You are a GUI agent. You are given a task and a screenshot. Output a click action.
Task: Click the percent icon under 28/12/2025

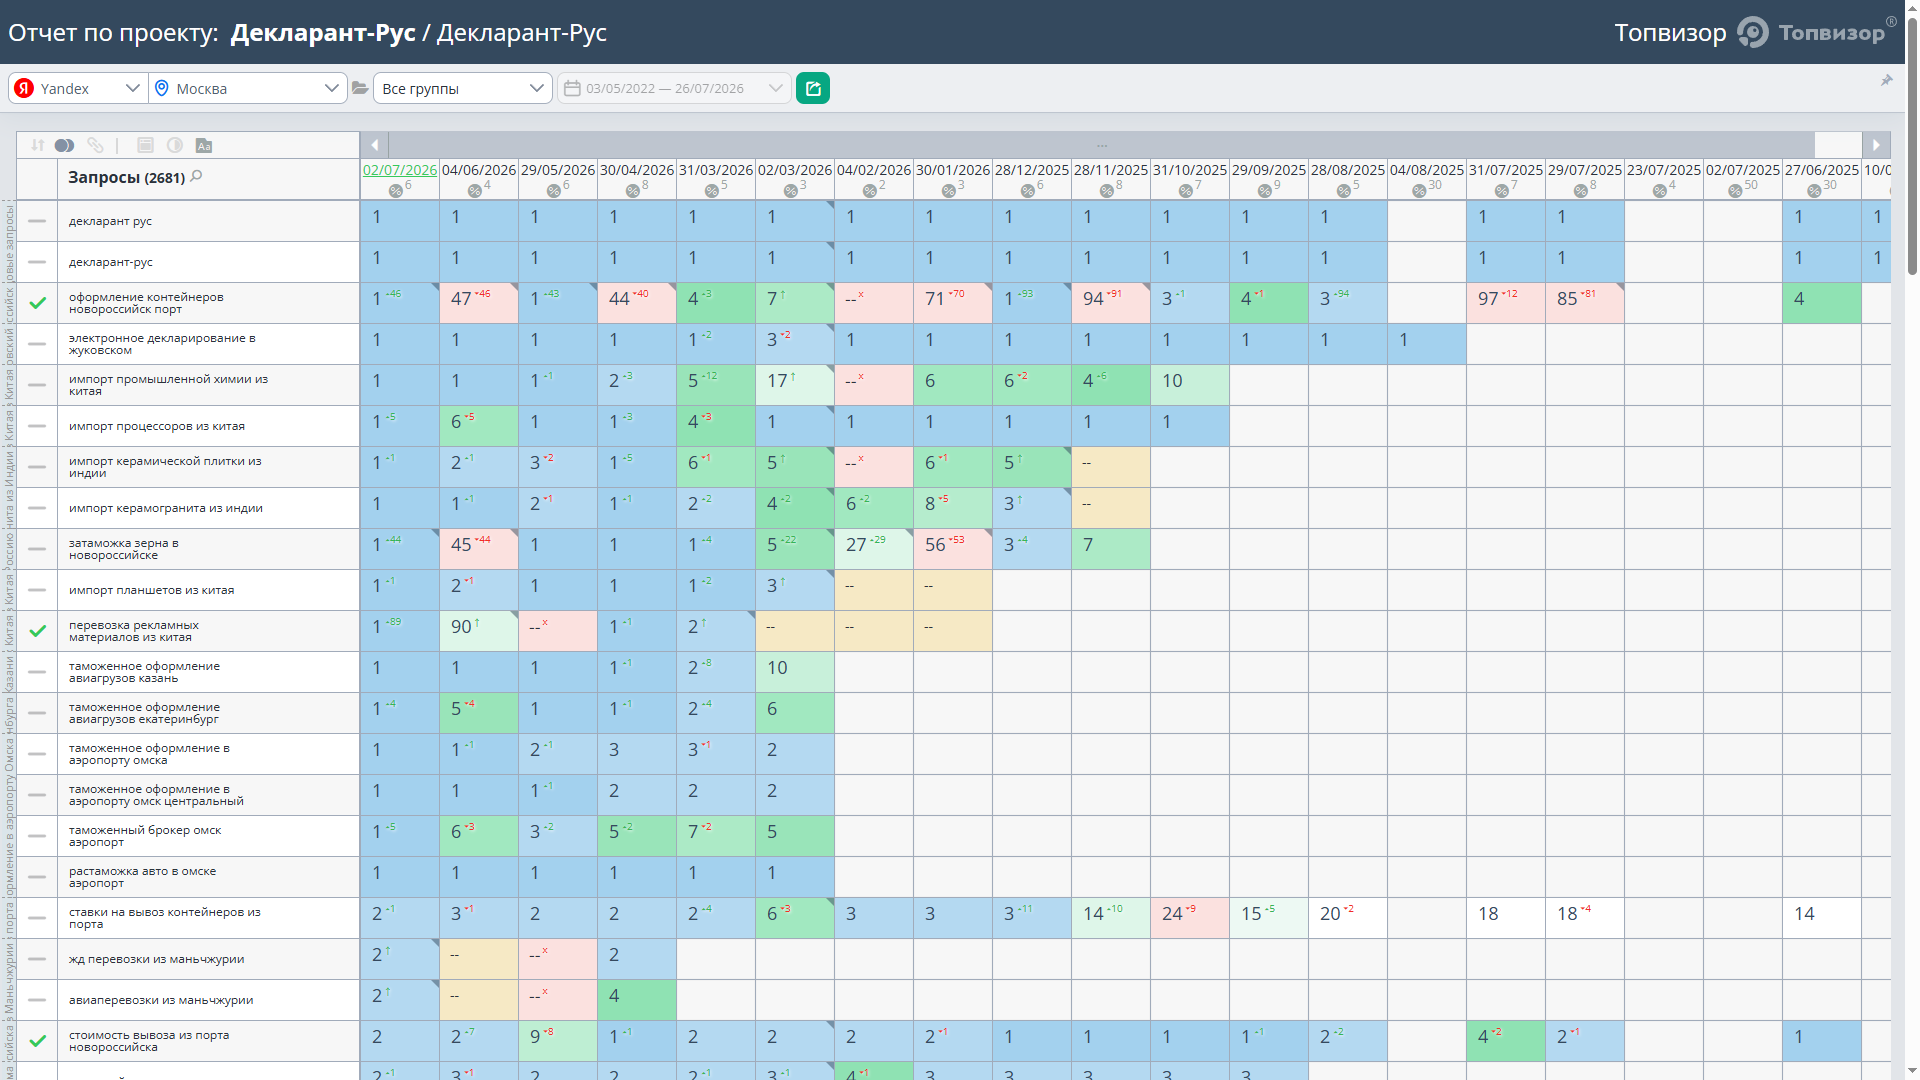[x=1028, y=190]
